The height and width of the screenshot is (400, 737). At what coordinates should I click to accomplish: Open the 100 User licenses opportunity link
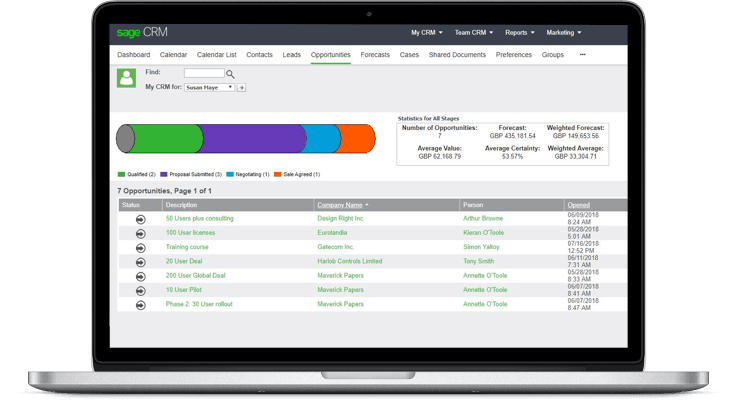(190, 232)
